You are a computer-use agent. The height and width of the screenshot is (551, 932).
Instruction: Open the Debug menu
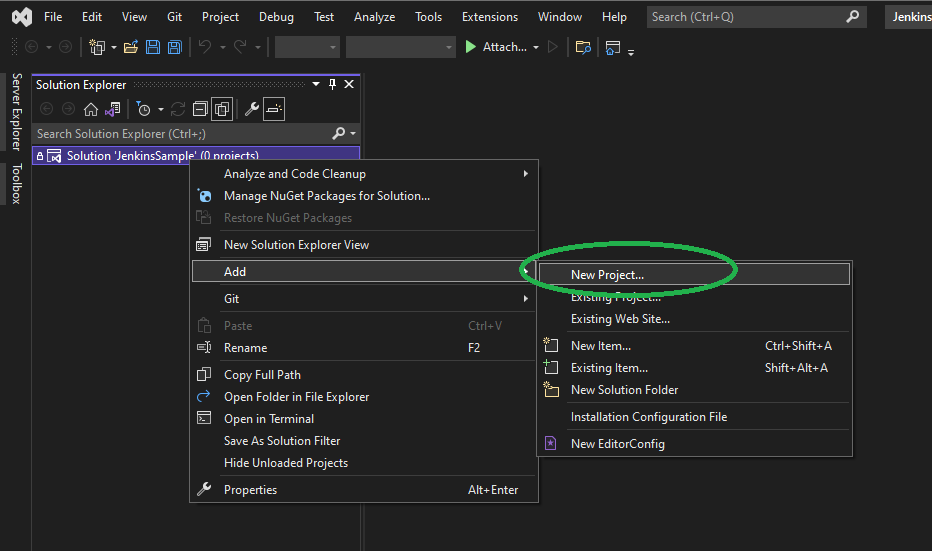276,17
